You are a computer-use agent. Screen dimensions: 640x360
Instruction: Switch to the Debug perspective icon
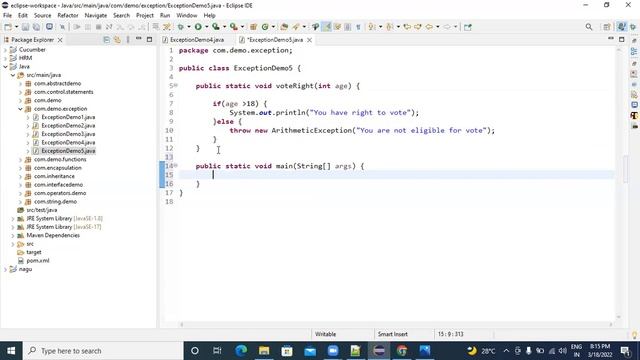point(633,27)
